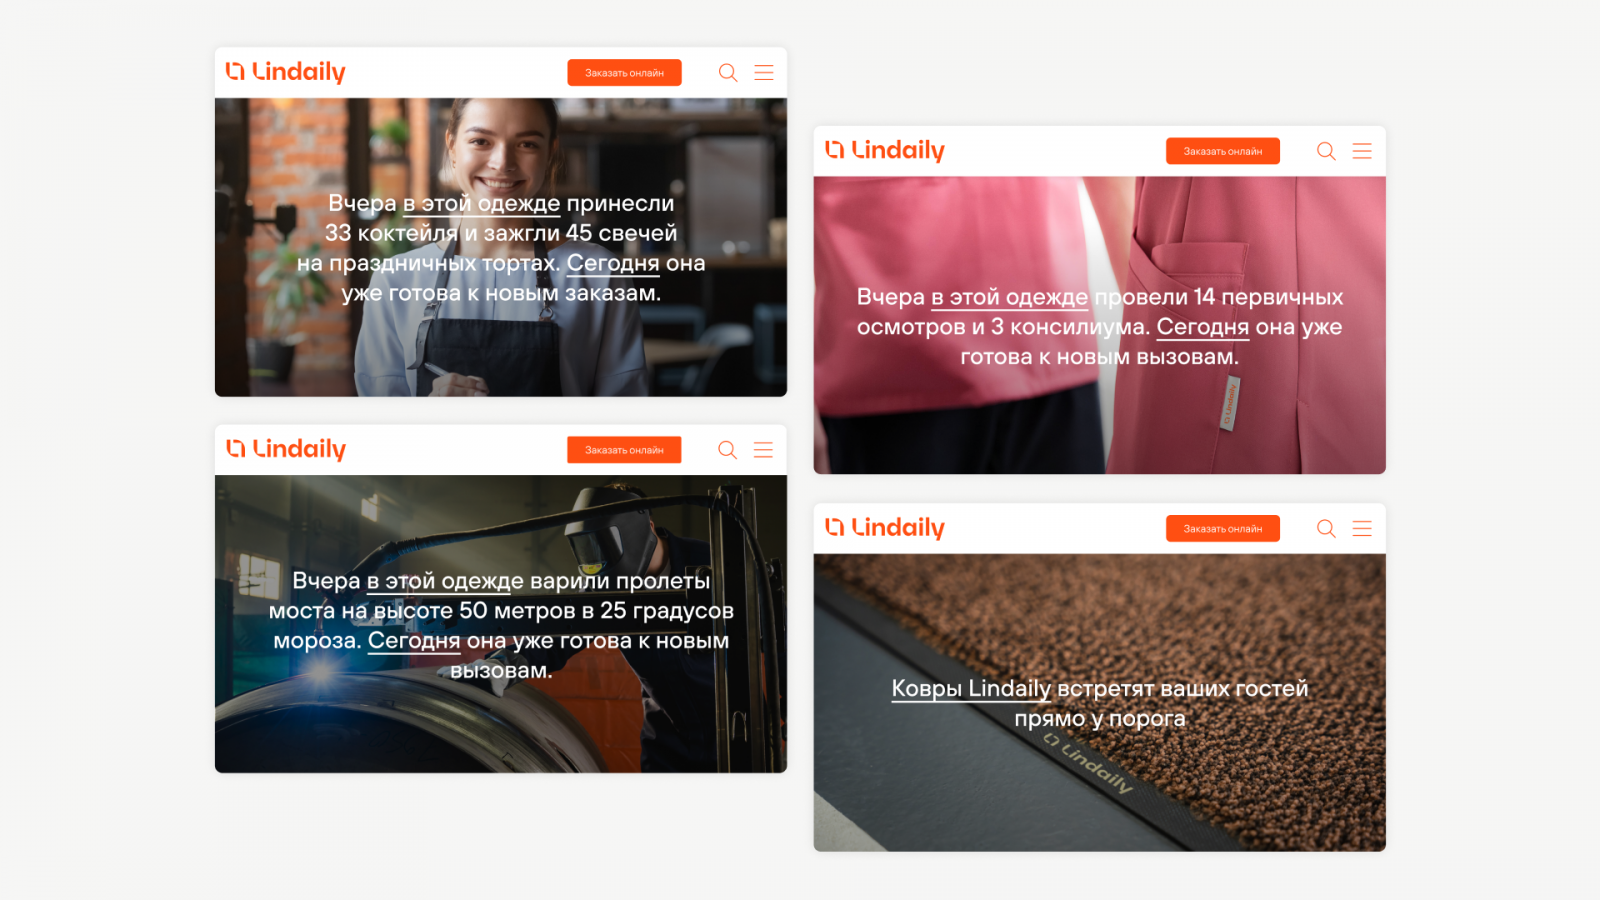Open hamburger menu in carpet card header

click(x=1362, y=528)
